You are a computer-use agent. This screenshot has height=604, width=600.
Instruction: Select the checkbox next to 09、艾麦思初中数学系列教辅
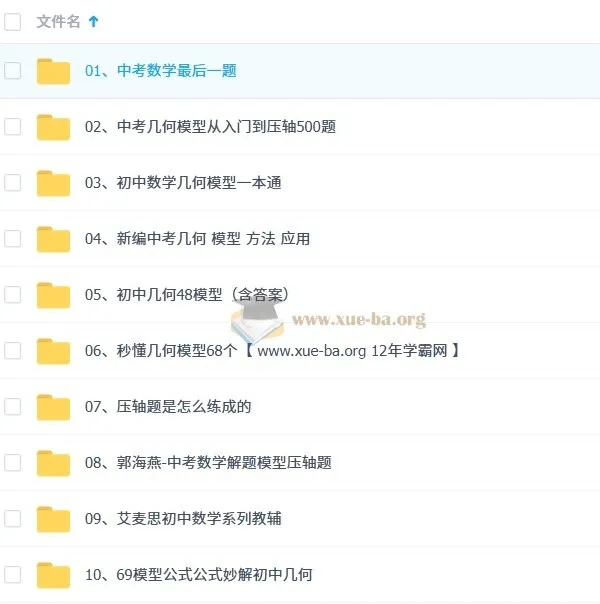point(13,518)
